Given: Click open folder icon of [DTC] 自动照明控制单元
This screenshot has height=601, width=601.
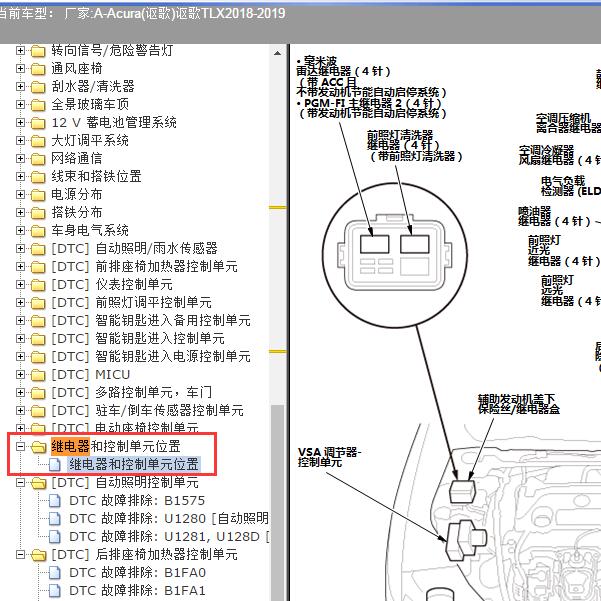Looking at the screenshot, I should click(x=38, y=483).
